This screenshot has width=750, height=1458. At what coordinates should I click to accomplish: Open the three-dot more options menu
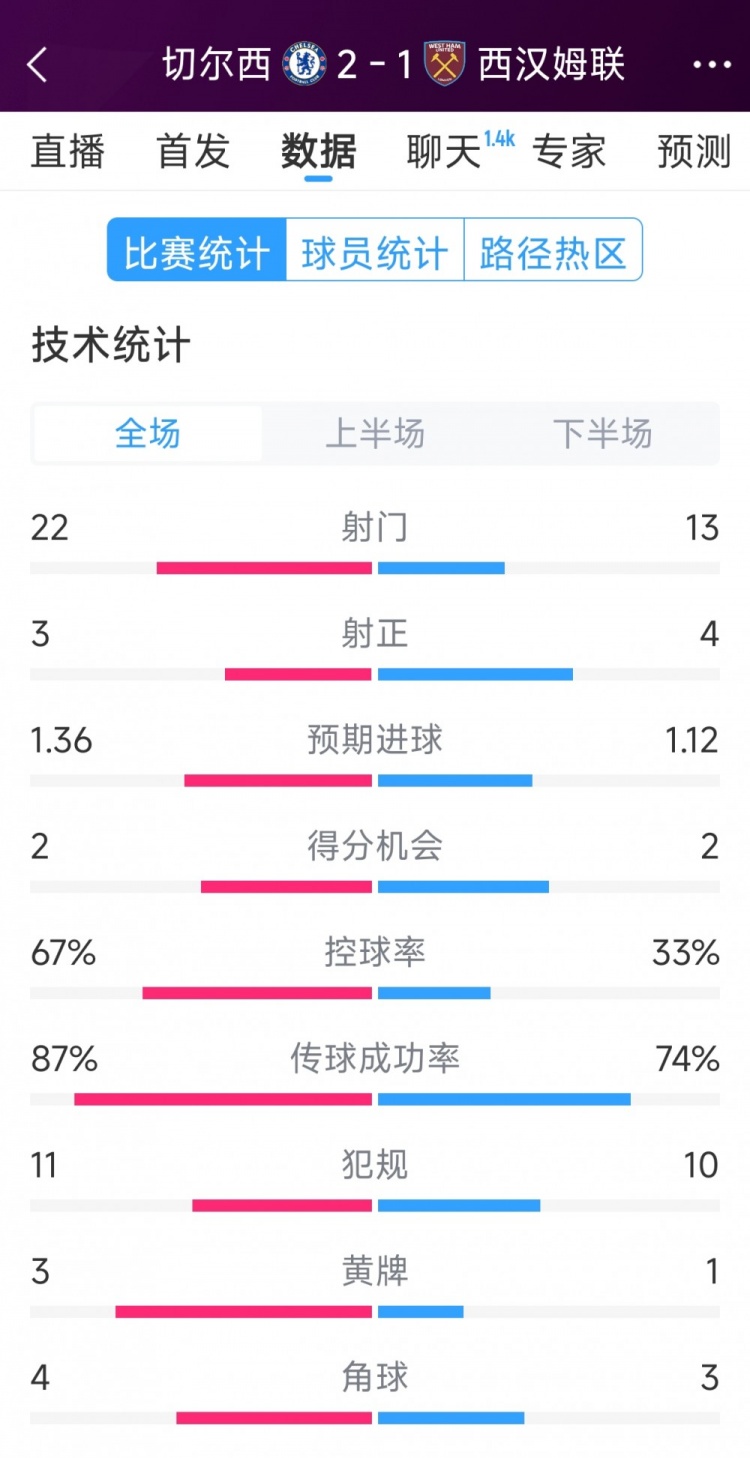click(x=711, y=64)
